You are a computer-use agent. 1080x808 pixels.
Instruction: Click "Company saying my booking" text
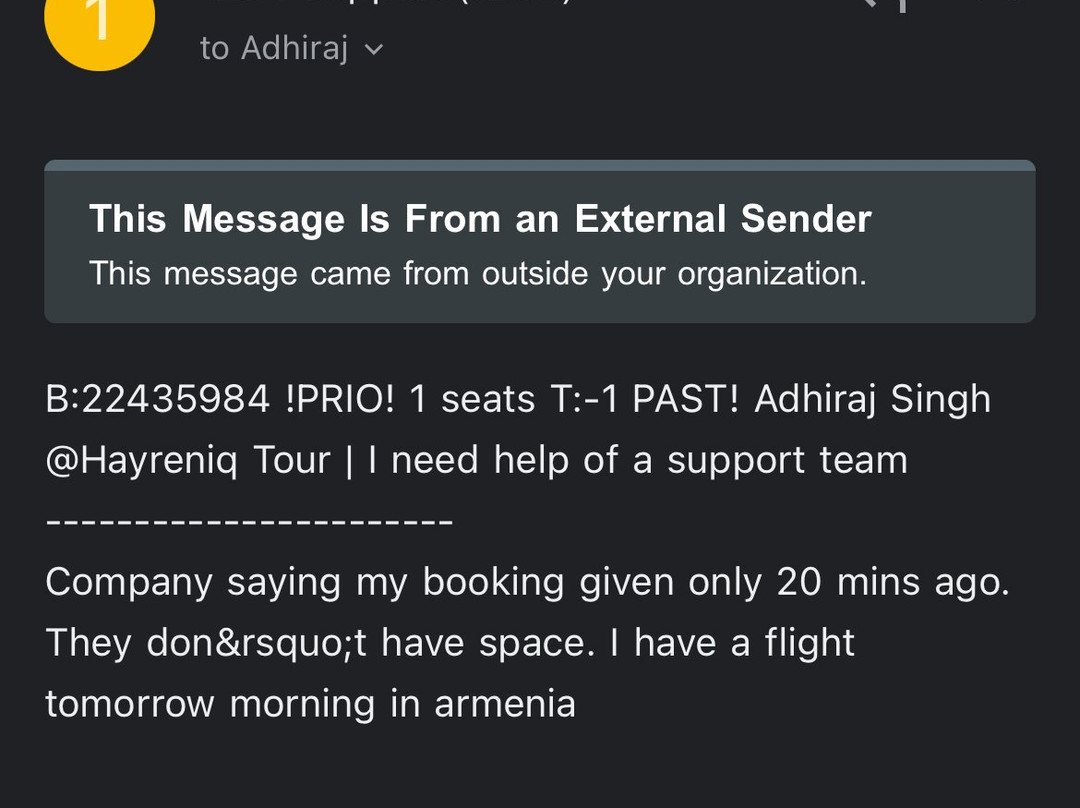point(305,582)
